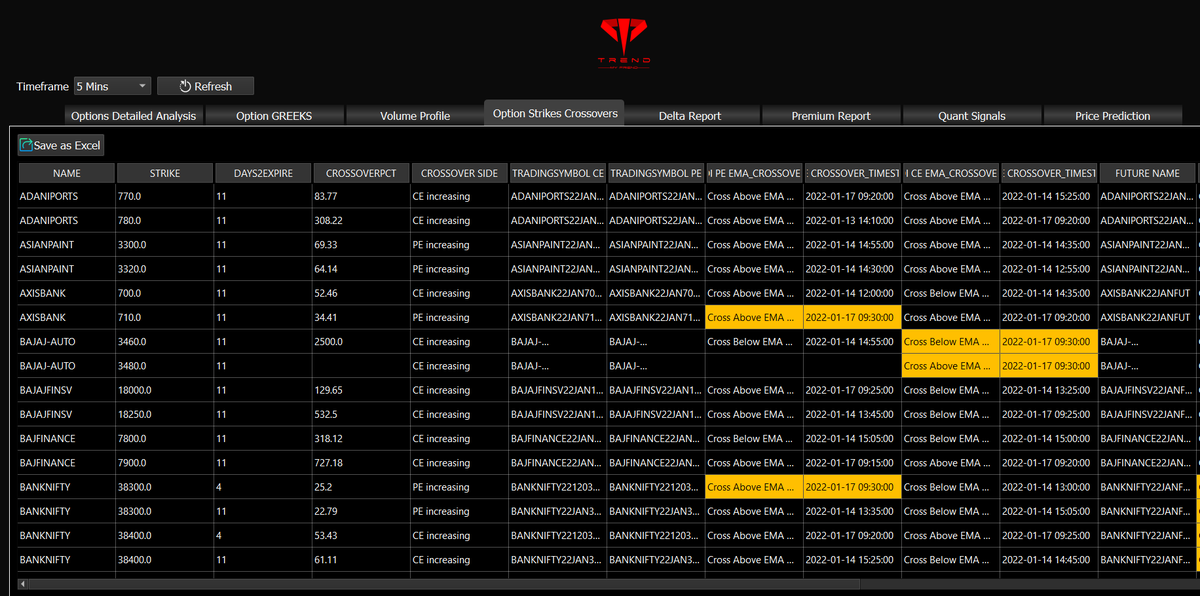Select Option Strikes Crossovers tab
Image resolution: width=1200 pixels, height=596 pixels.
tap(555, 113)
